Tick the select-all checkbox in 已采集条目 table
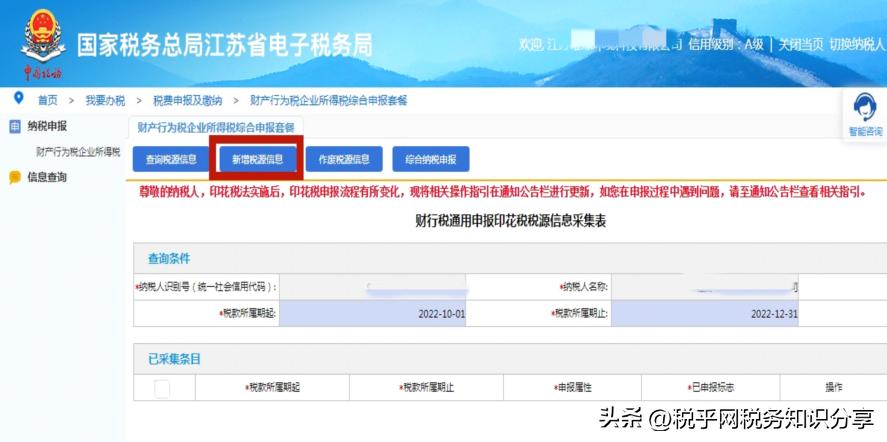The width and height of the screenshot is (887, 442). [x=162, y=388]
